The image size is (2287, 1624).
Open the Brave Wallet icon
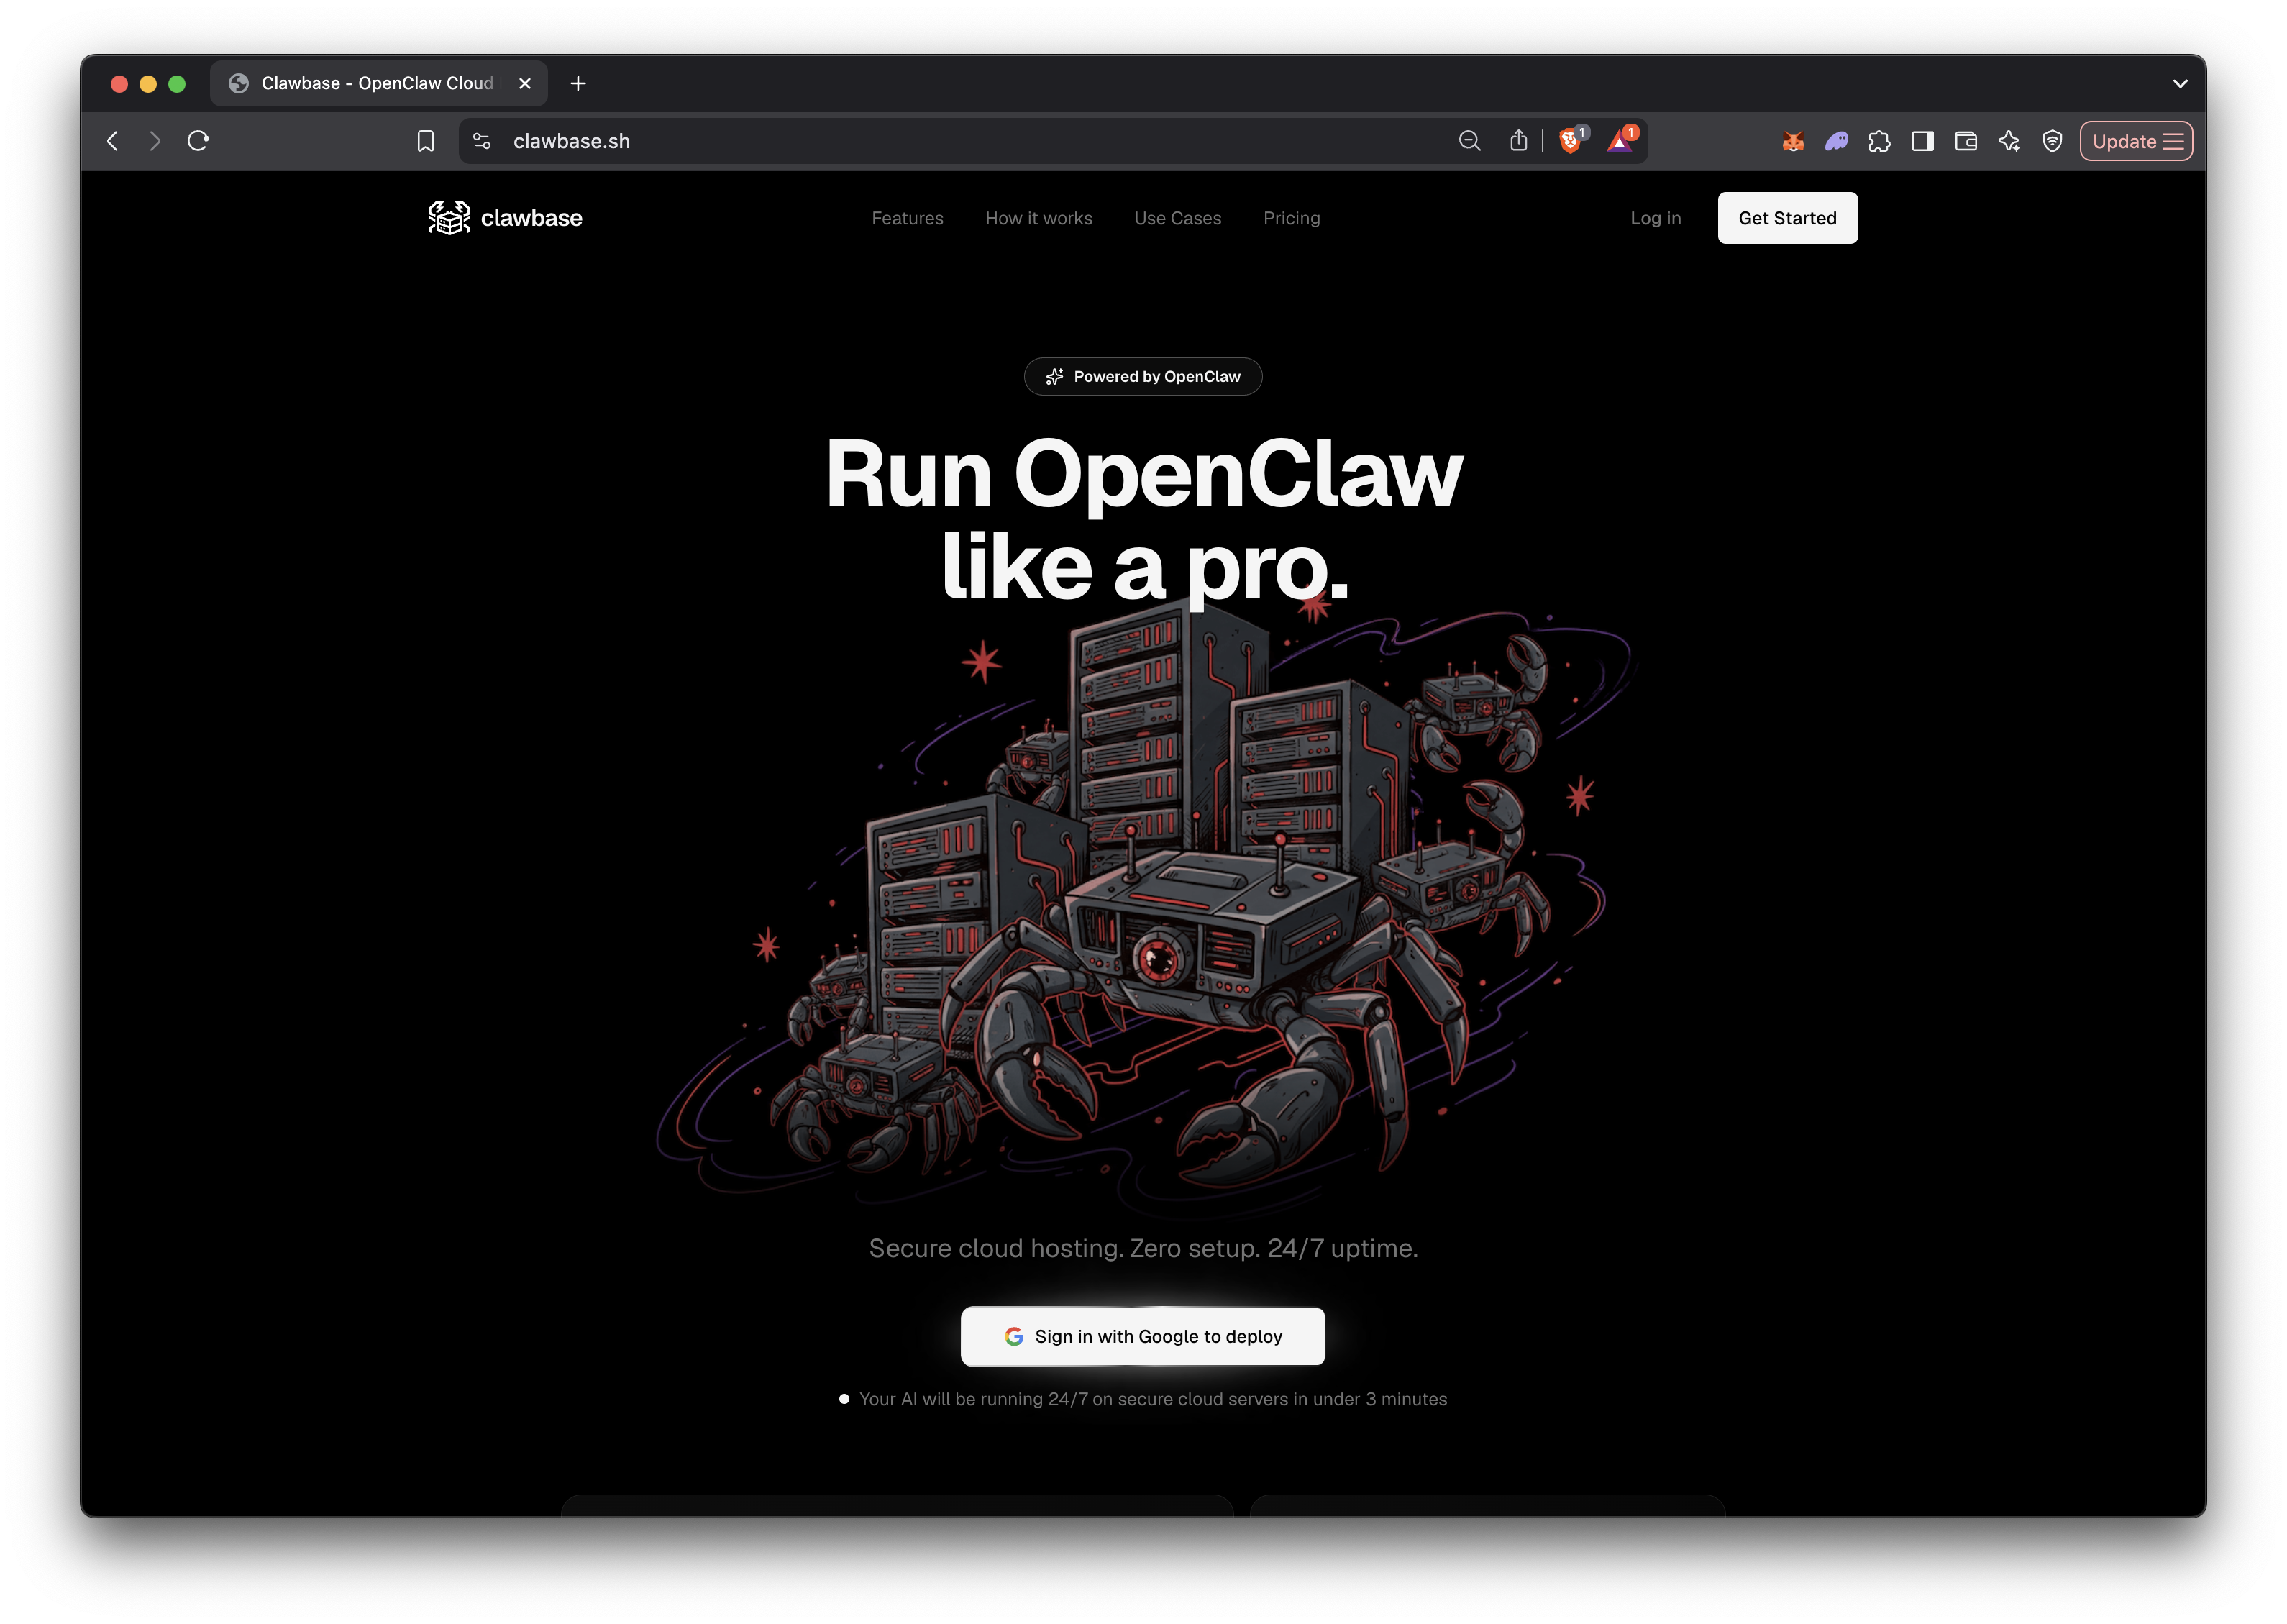coord(1965,141)
